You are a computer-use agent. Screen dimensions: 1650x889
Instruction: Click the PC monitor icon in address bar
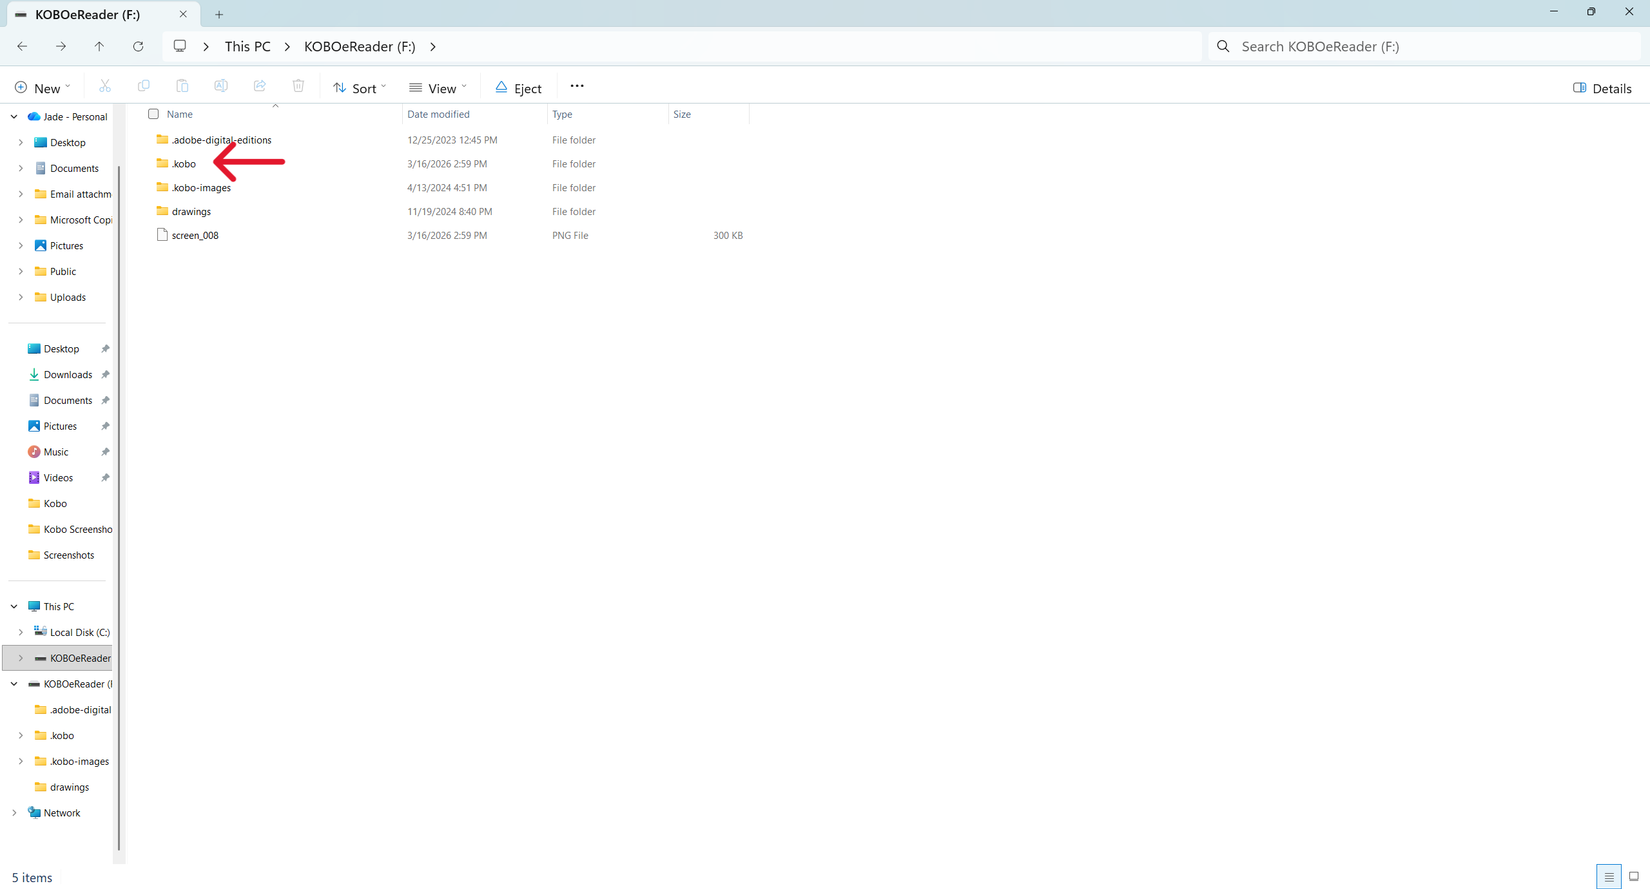click(x=180, y=46)
